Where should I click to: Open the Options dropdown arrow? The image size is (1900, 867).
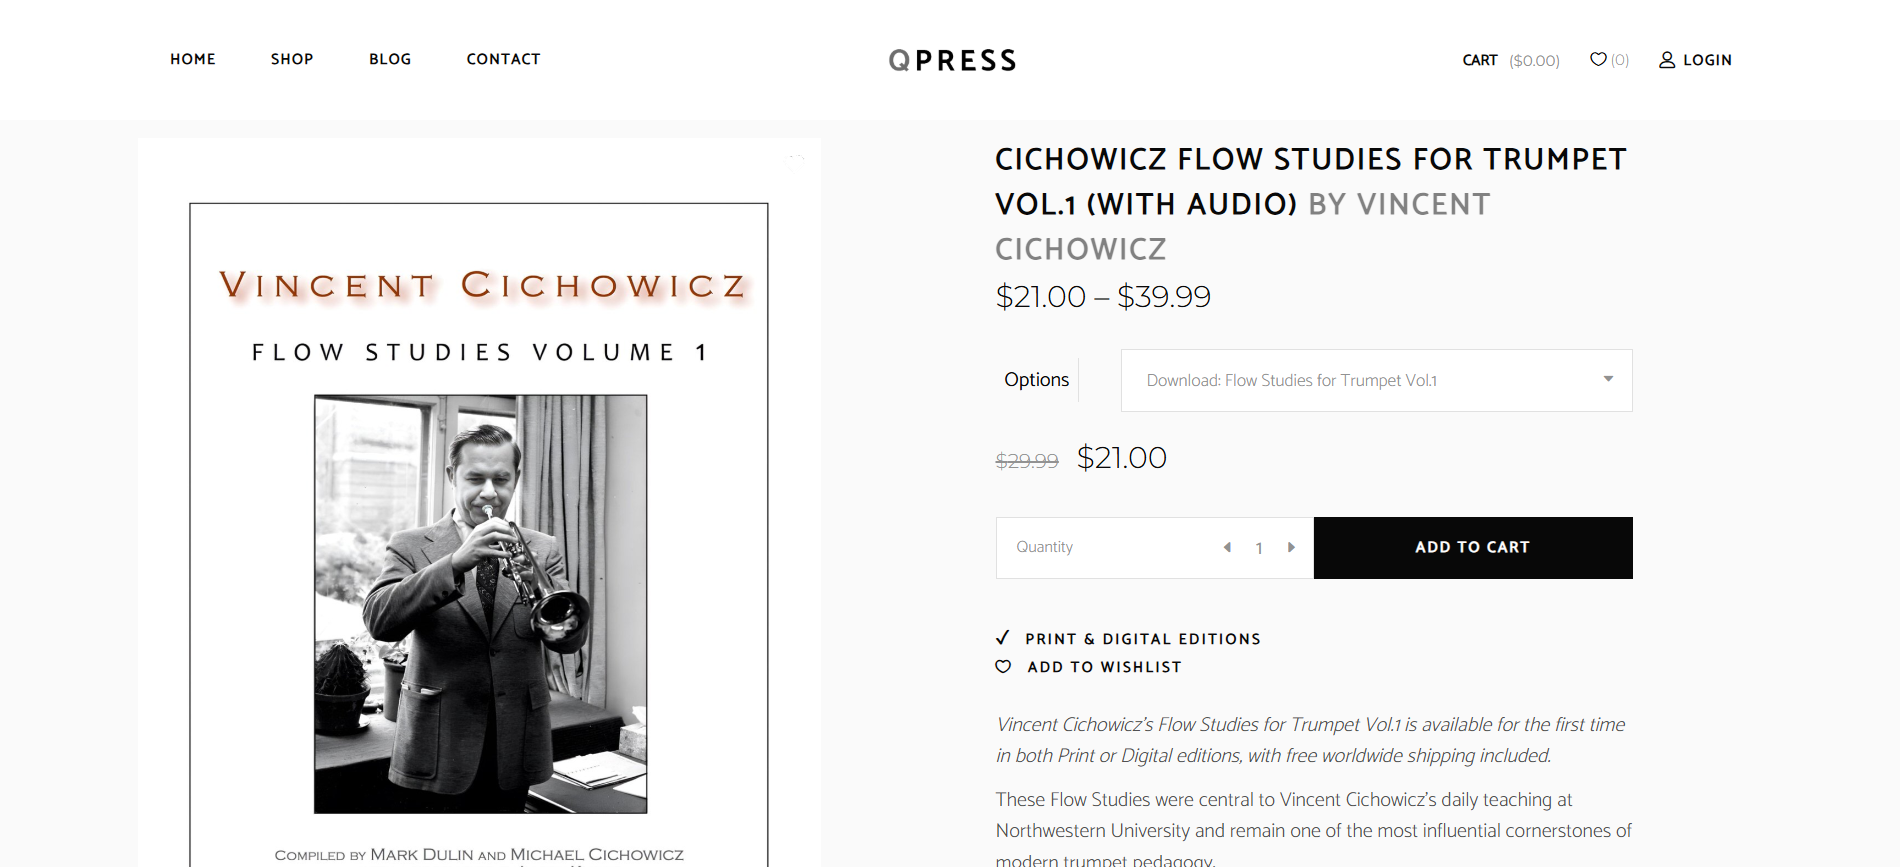point(1608,379)
